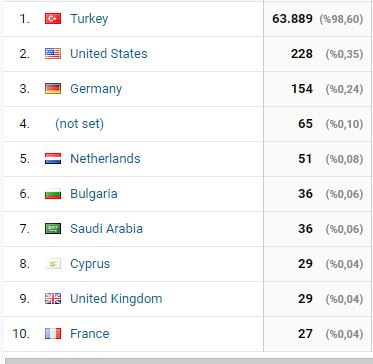Click the United States flag icon

(x=53, y=54)
